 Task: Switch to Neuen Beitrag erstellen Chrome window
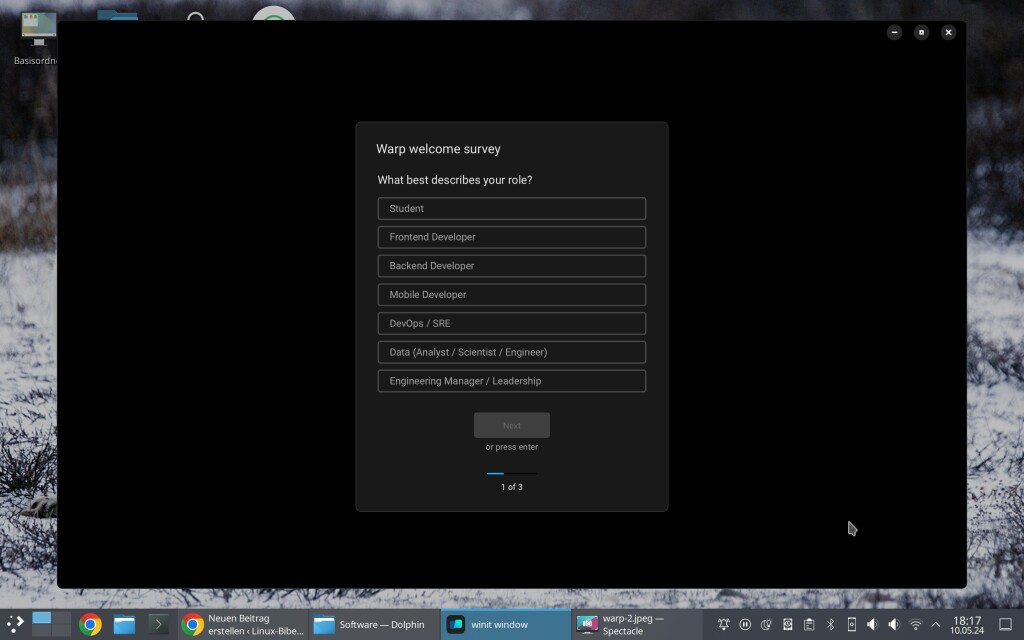tap(243, 624)
